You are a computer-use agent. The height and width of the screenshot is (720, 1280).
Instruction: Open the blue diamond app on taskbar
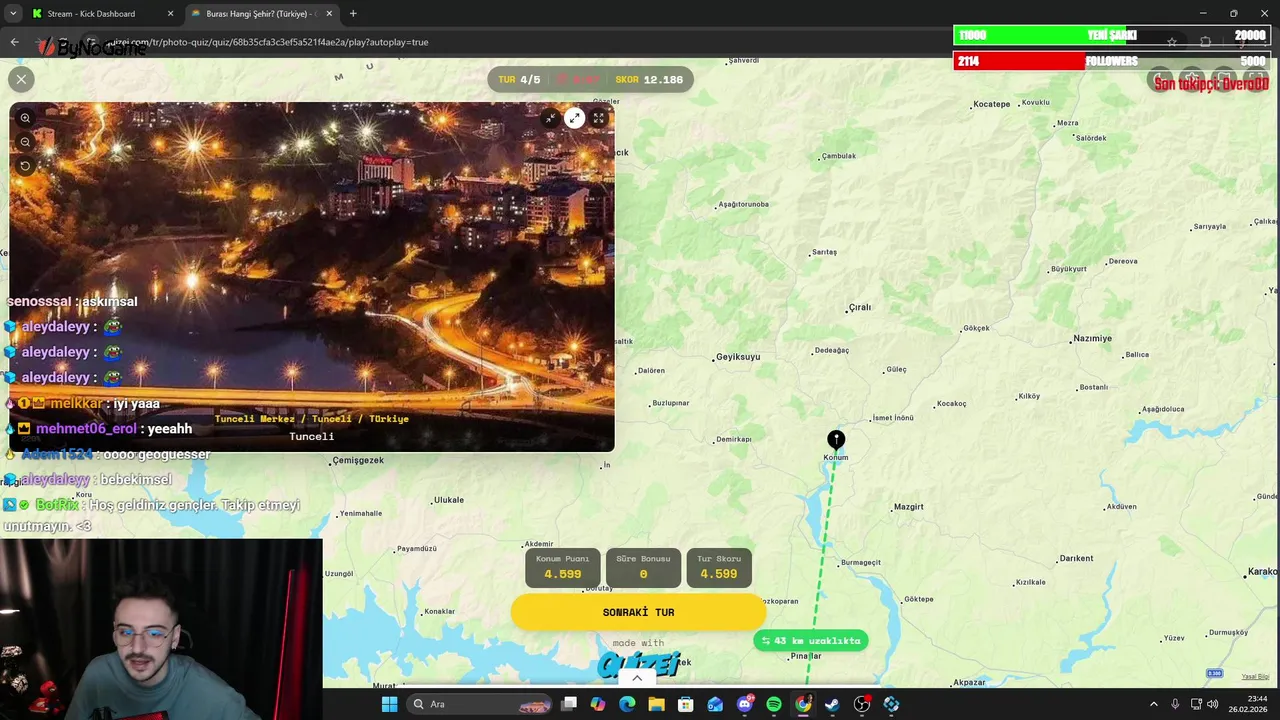point(891,704)
